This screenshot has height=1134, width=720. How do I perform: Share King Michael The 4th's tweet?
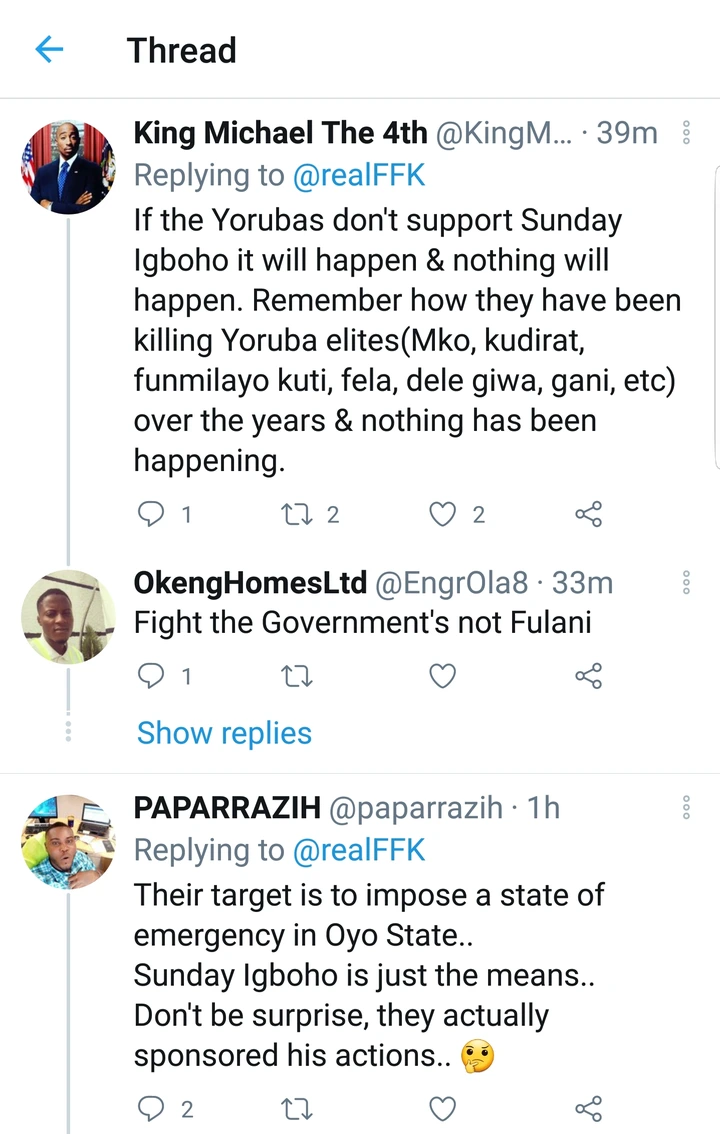[x=588, y=514]
